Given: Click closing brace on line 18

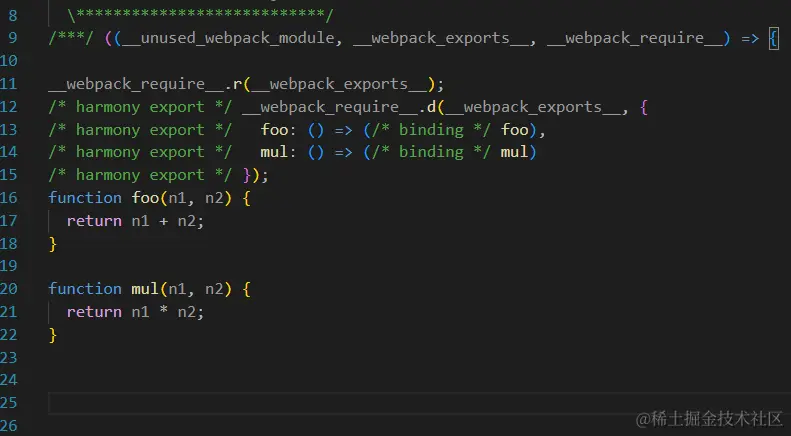Looking at the screenshot, I should pos(52,244).
